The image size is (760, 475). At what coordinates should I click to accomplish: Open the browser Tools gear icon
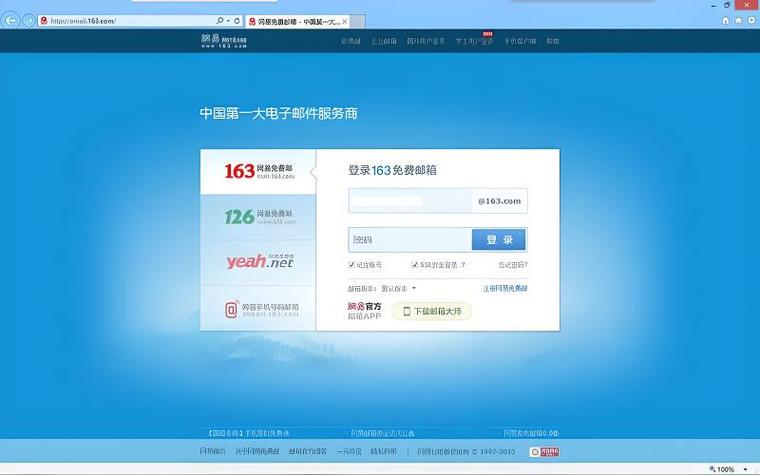point(752,20)
